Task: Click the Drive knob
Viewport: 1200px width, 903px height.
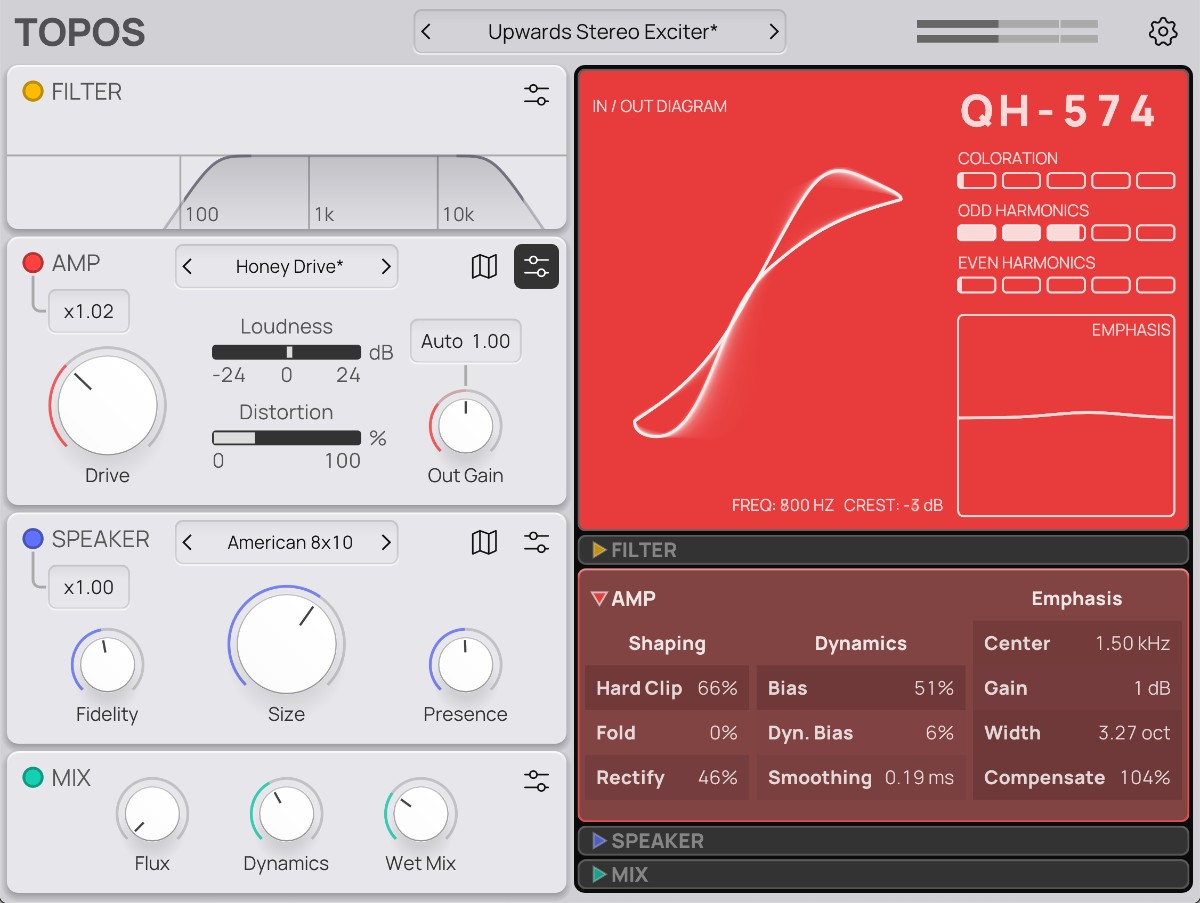Action: coord(106,404)
